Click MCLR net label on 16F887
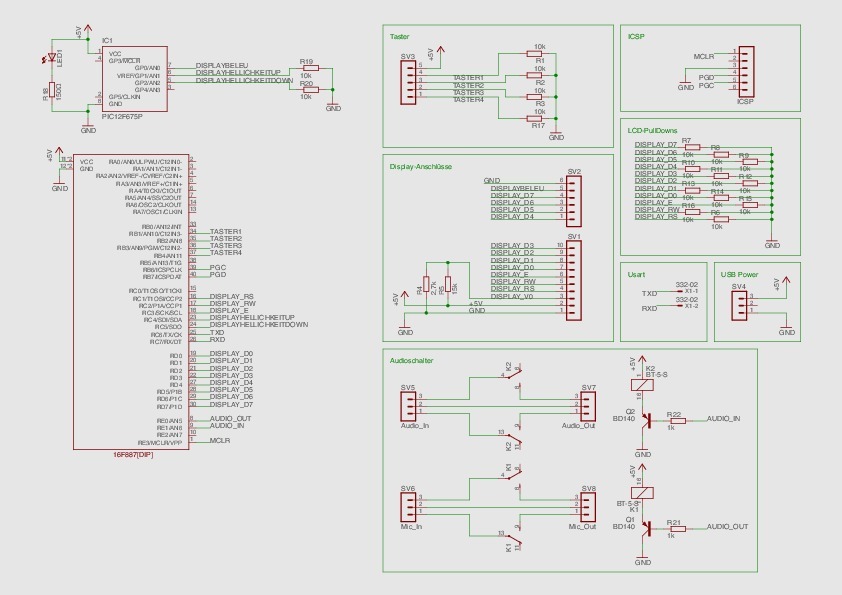Viewport: 842px width, 595px height. (220, 440)
